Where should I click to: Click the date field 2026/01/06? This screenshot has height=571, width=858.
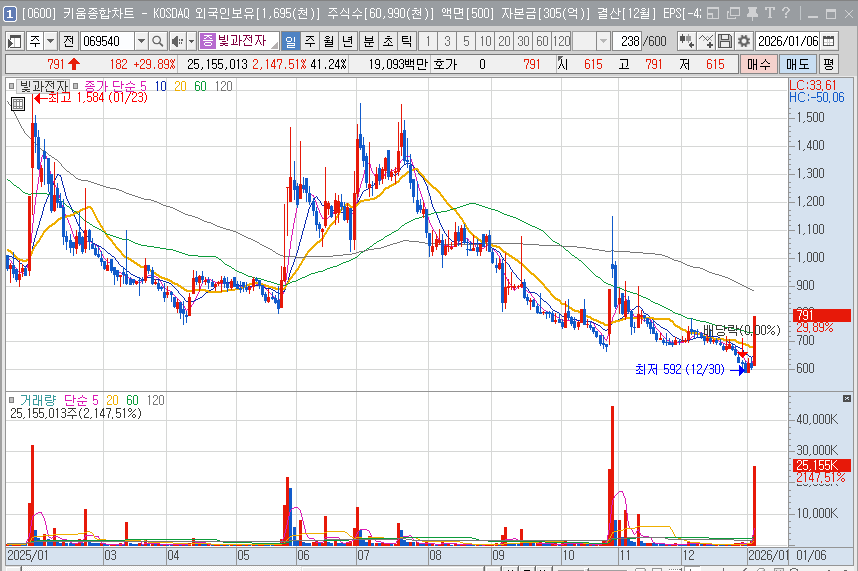[x=788, y=41]
